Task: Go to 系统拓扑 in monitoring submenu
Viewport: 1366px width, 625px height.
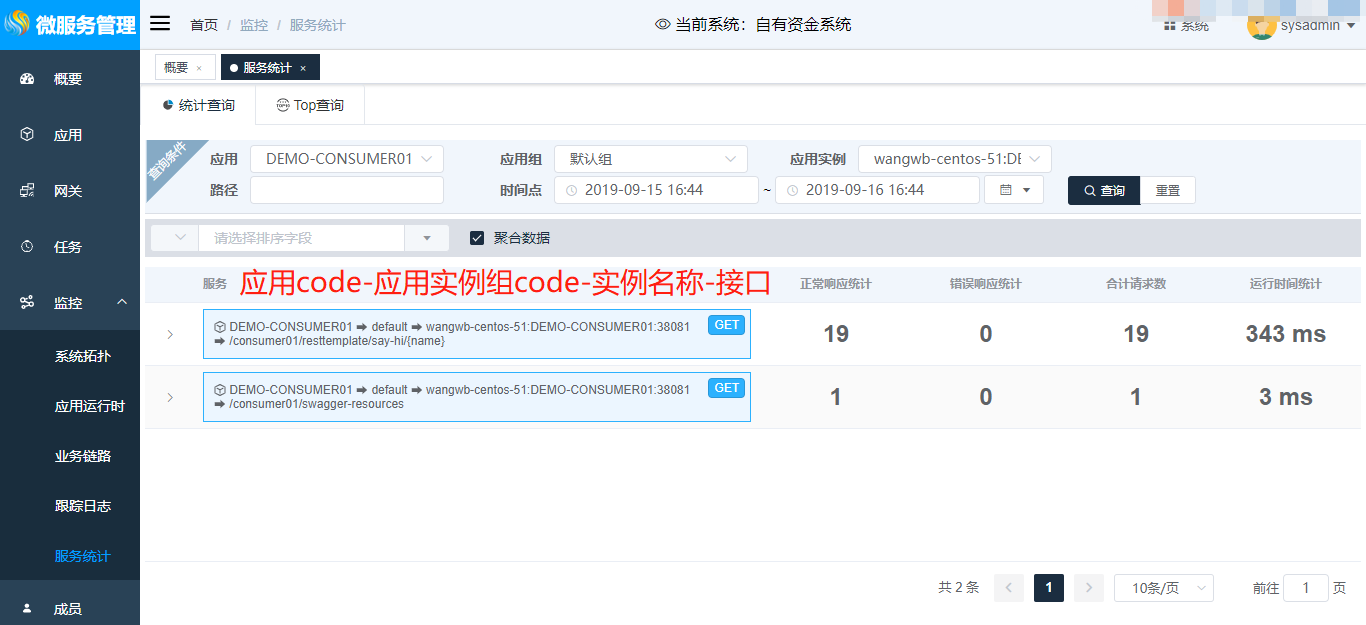Action: (83, 356)
